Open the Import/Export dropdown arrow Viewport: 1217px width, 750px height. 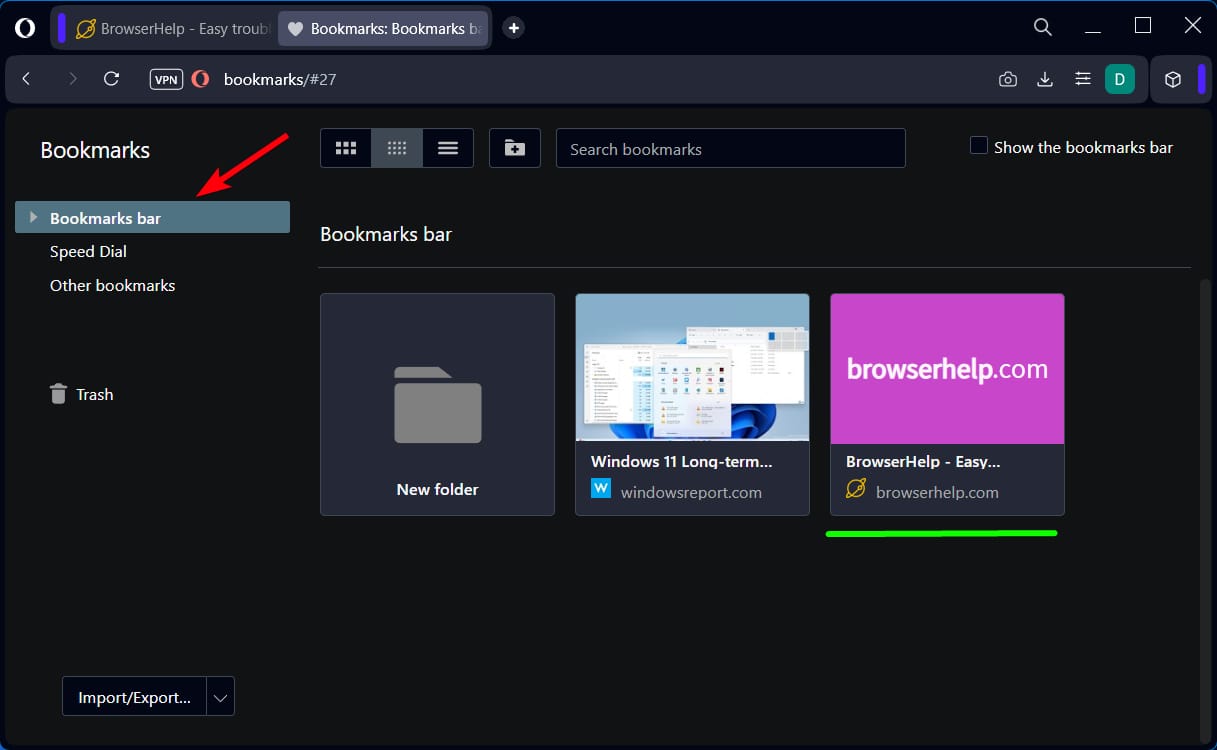(x=221, y=697)
